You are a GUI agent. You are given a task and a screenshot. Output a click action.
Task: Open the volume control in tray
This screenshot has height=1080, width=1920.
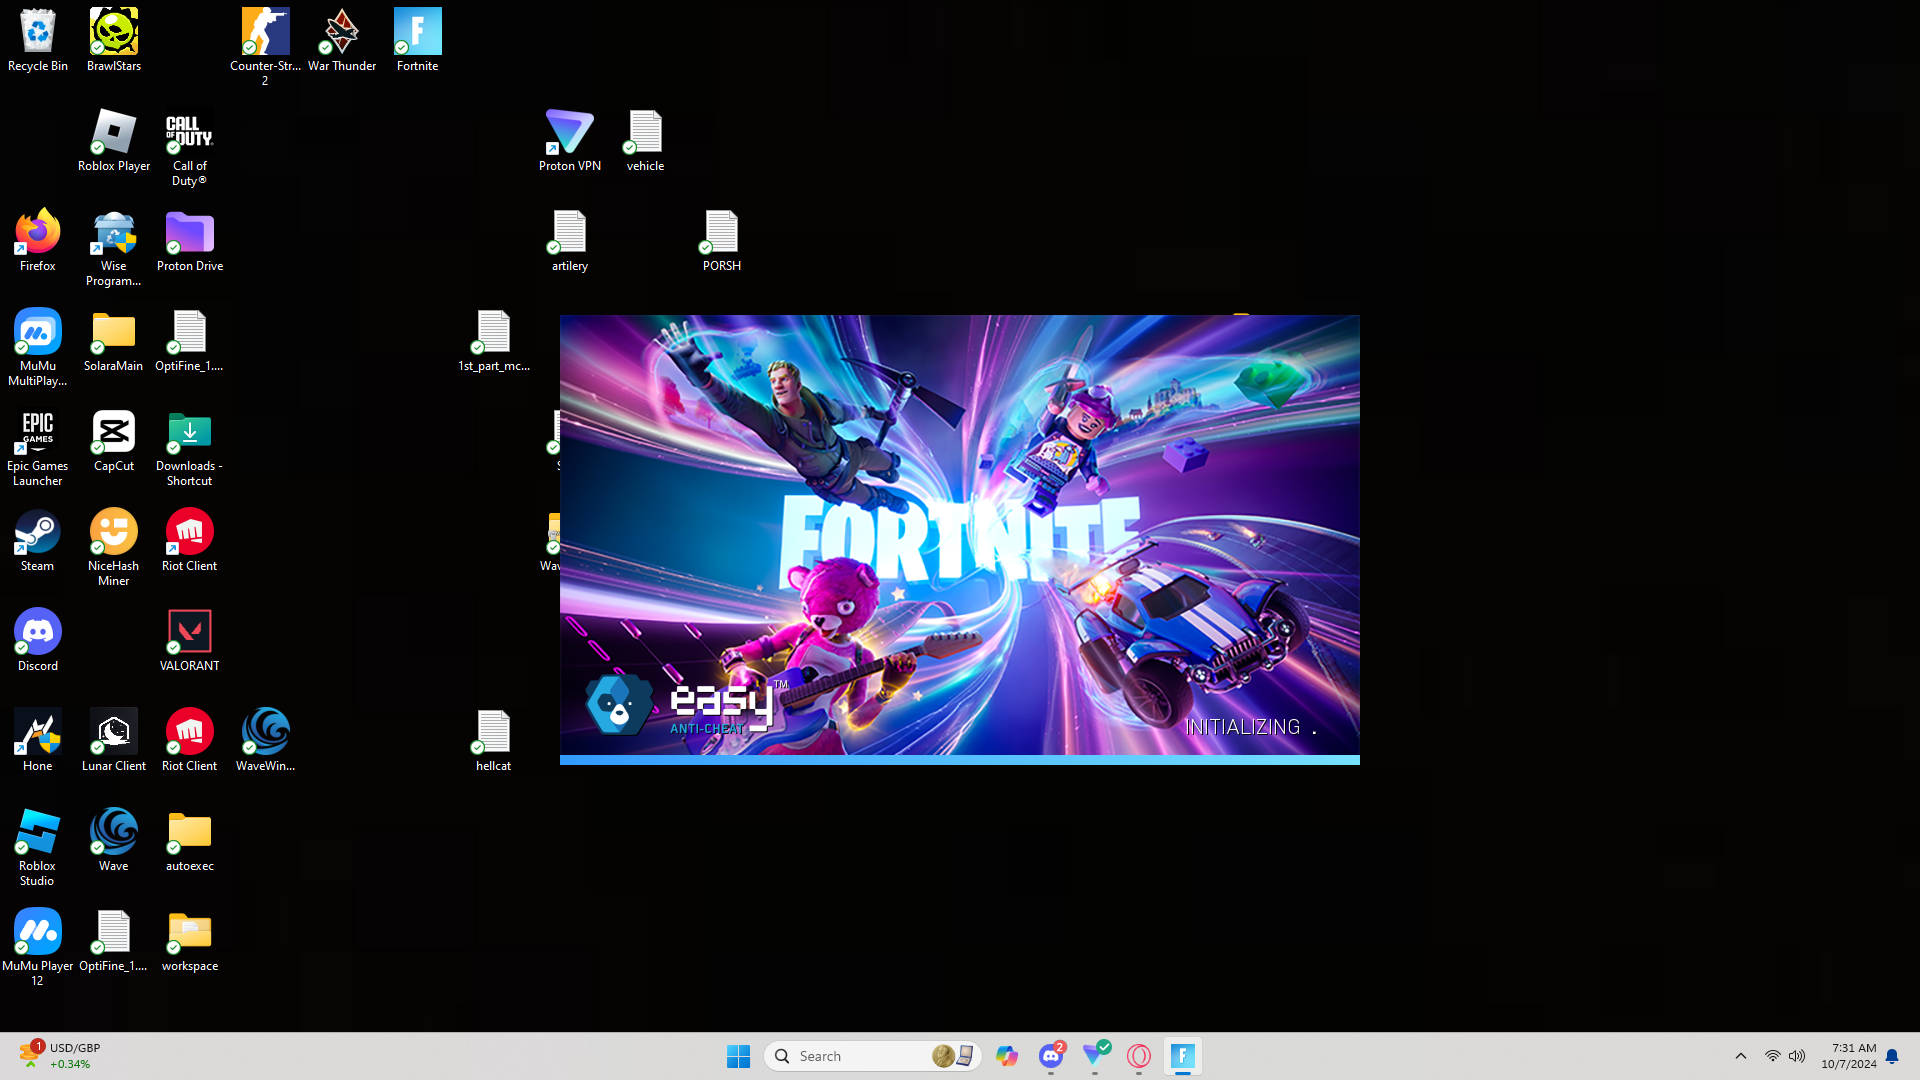click(x=1797, y=1056)
